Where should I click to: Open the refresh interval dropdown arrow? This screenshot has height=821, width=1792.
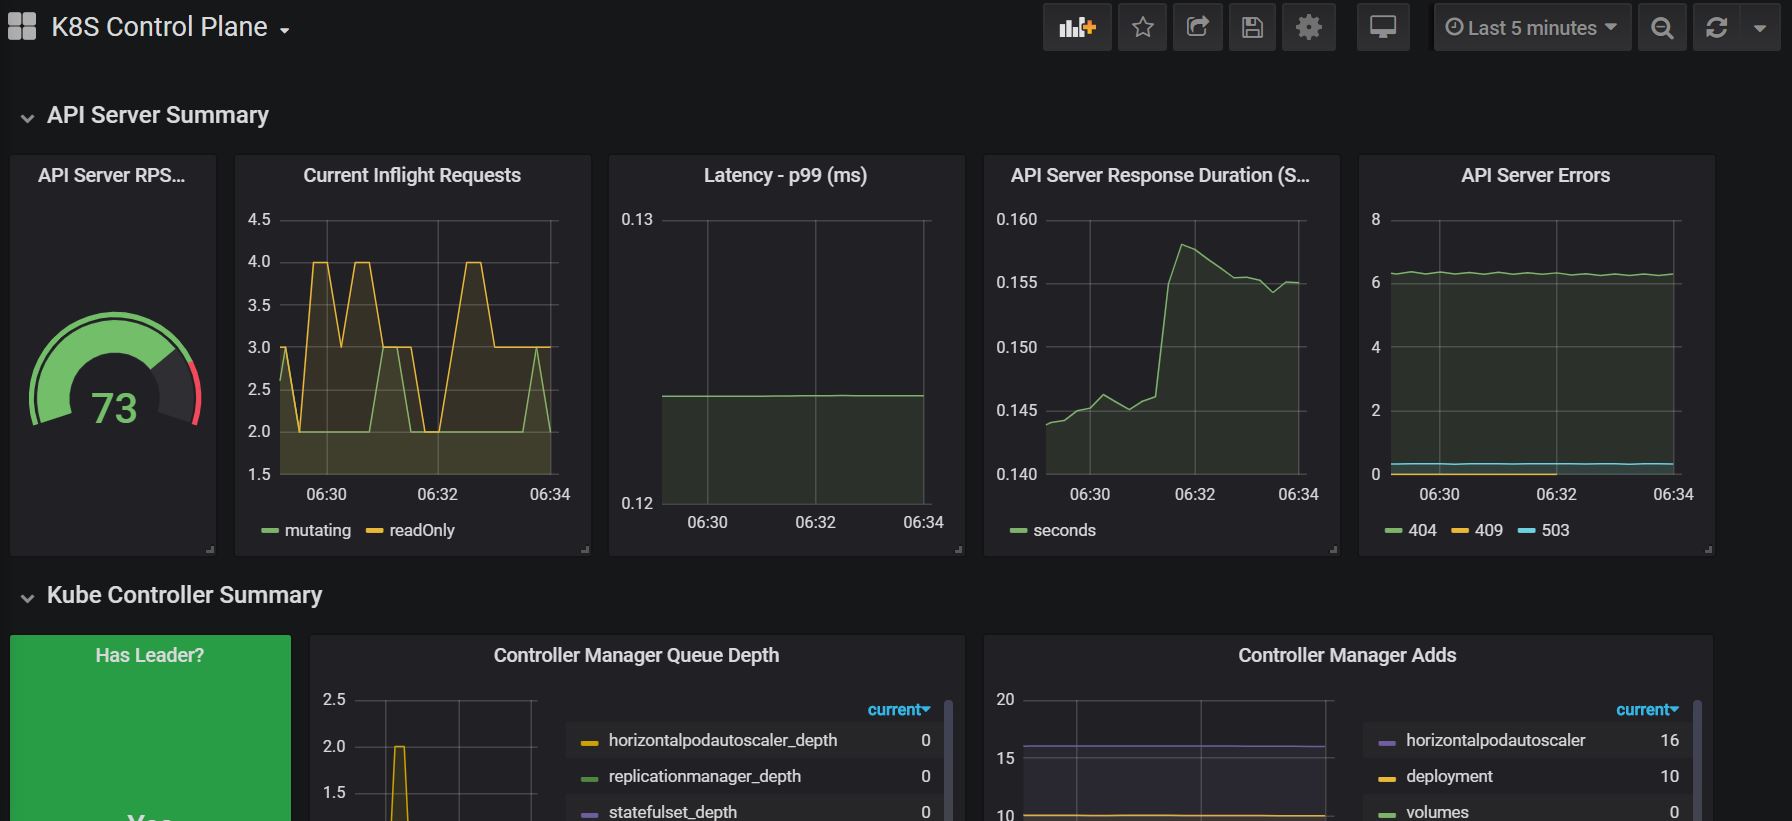pos(1760,28)
